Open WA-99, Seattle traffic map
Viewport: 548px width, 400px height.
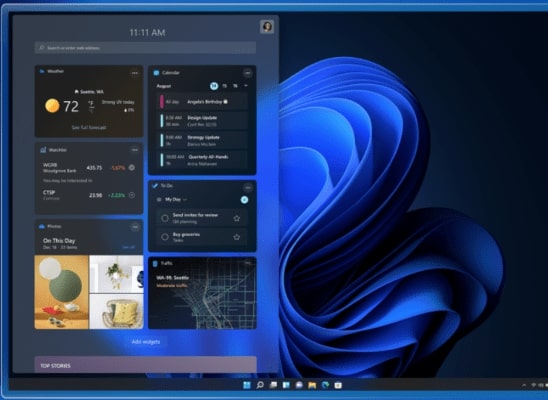point(202,293)
